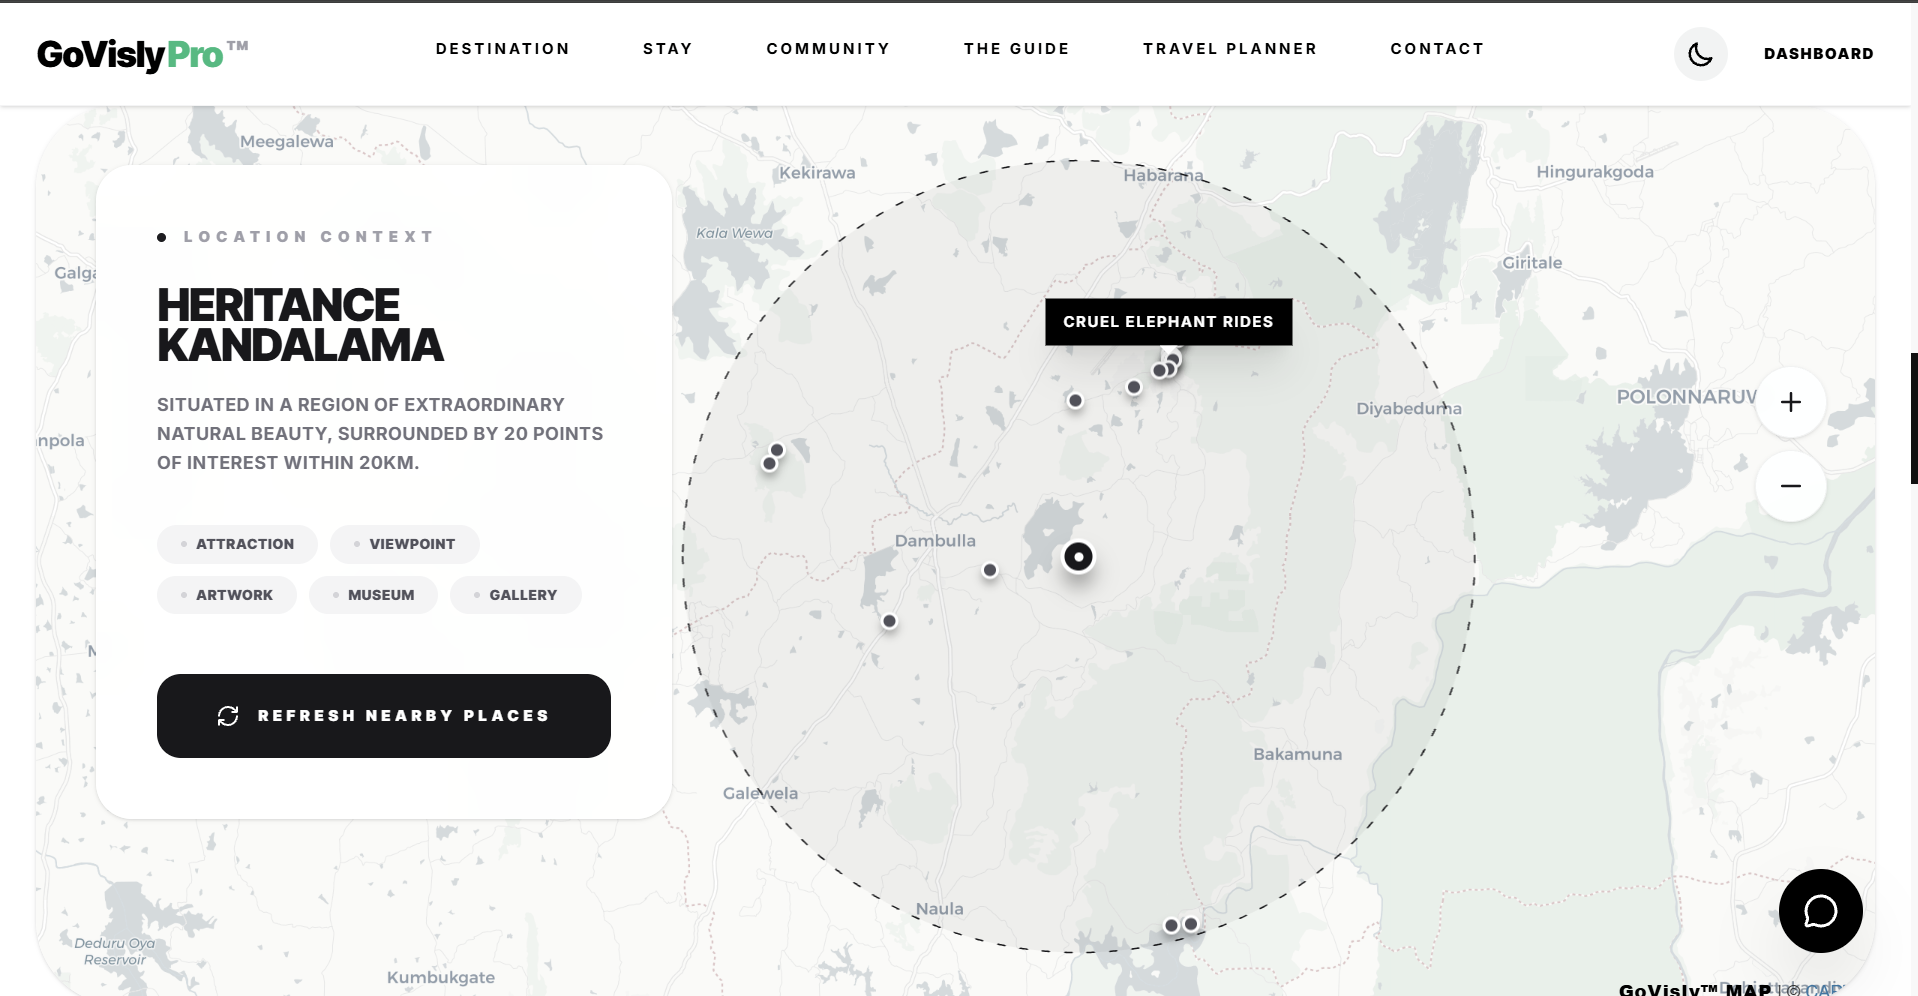Click the Dambulla town label on map
This screenshot has width=1918, height=996.
pyautogui.click(x=935, y=541)
